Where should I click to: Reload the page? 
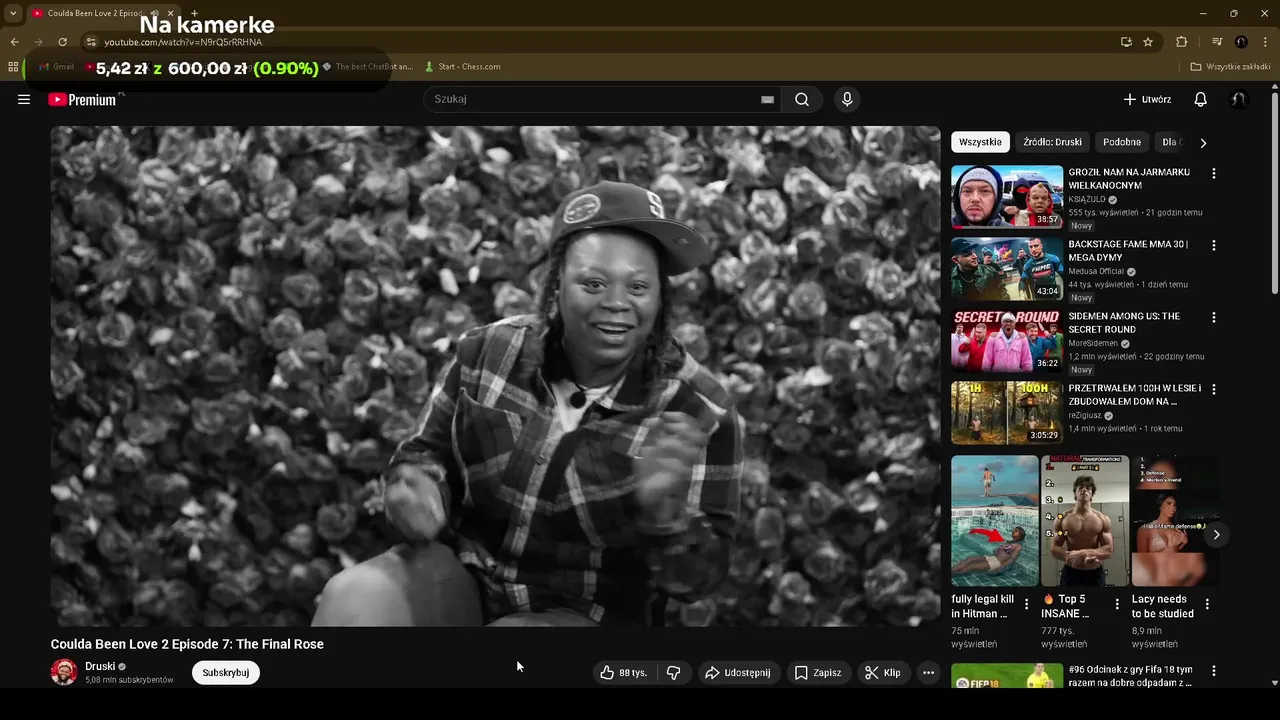62,42
